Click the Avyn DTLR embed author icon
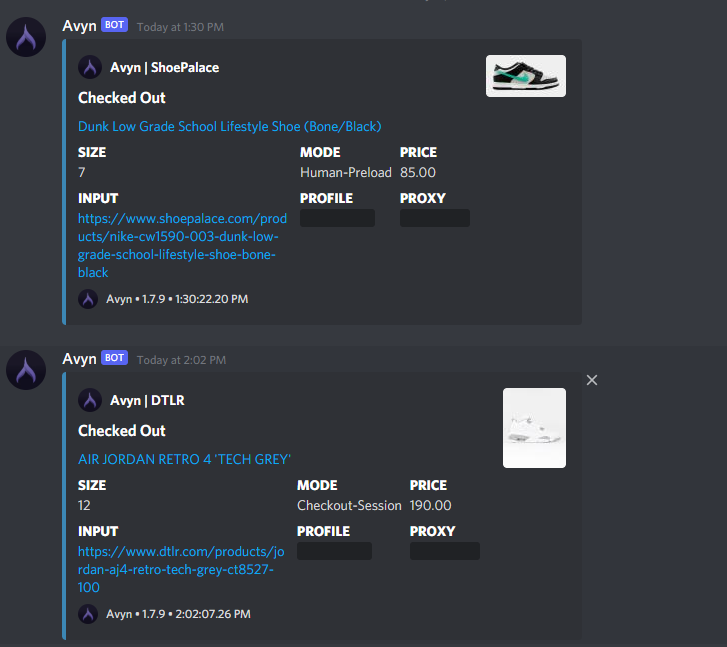 [x=90, y=400]
